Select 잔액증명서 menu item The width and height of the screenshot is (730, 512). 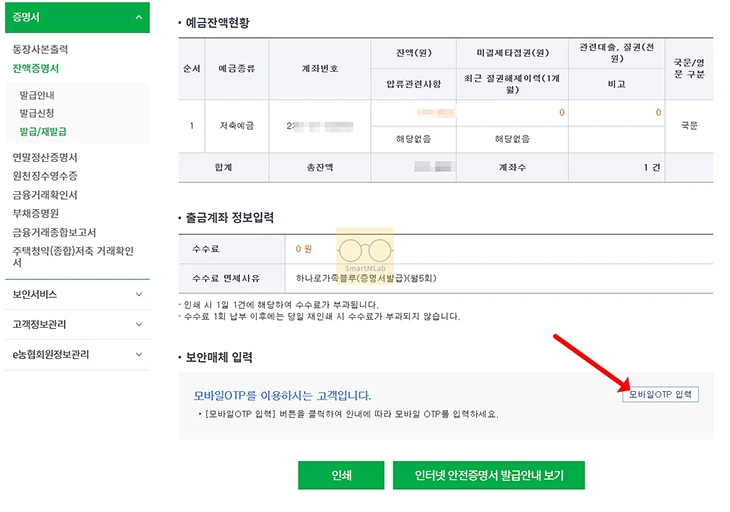[35, 68]
